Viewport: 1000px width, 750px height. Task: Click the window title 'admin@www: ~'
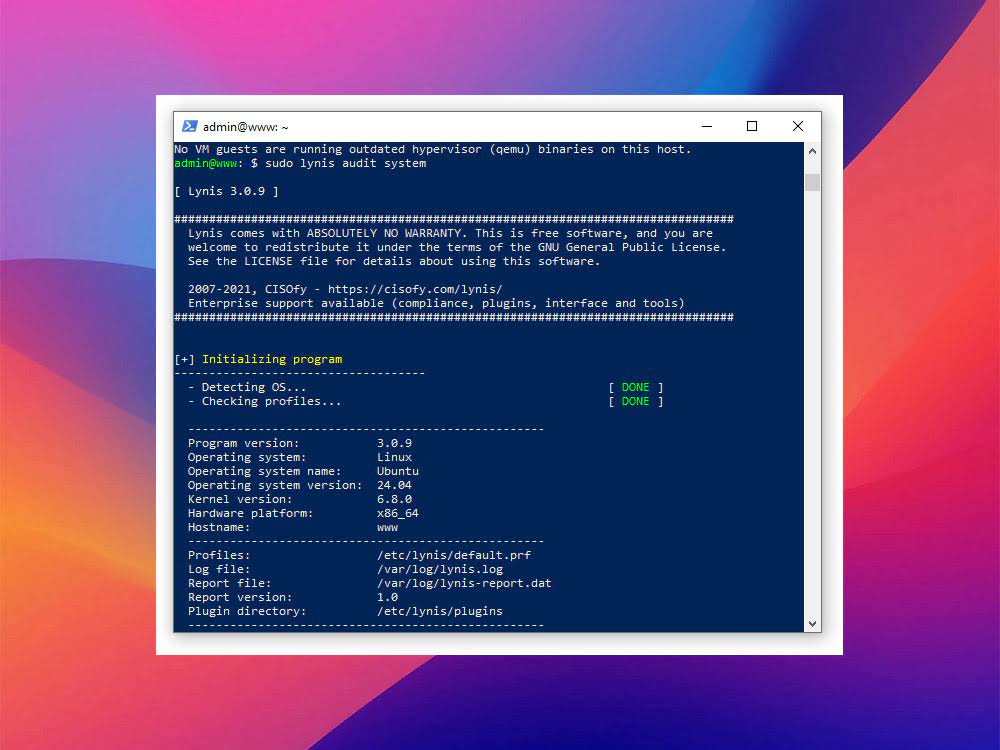point(246,127)
